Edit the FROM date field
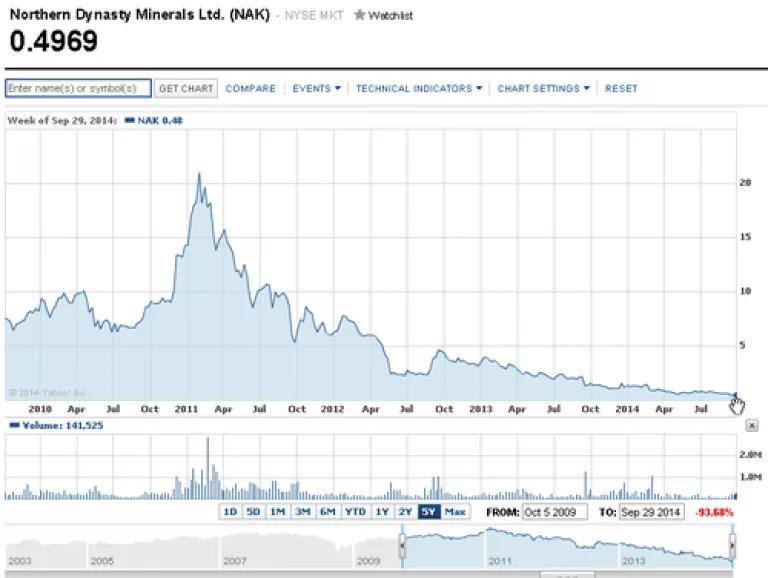This screenshot has height=578, width=768. click(554, 512)
